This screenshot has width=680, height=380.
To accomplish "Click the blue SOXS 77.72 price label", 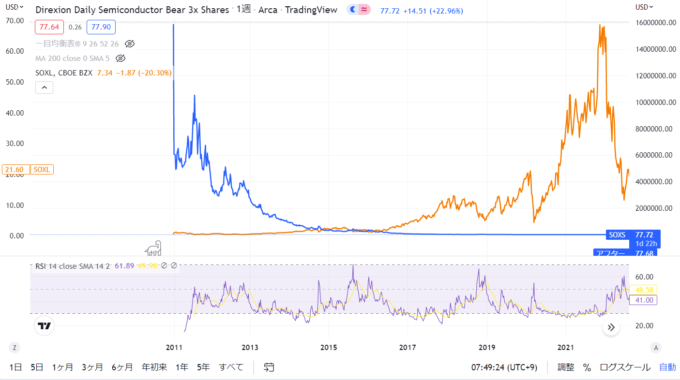I will [x=633, y=235].
